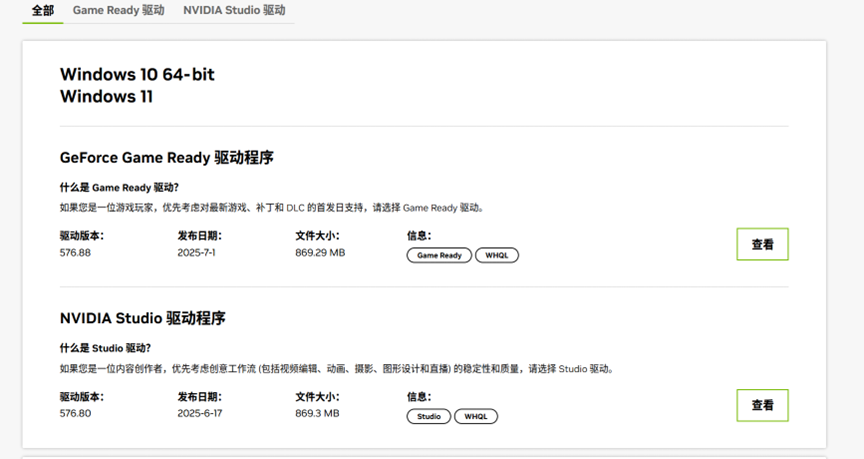This screenshot has height=459, width=864.
Task: Click 查看 for NVIDIA Studio driver
Action: click(762, 405)
